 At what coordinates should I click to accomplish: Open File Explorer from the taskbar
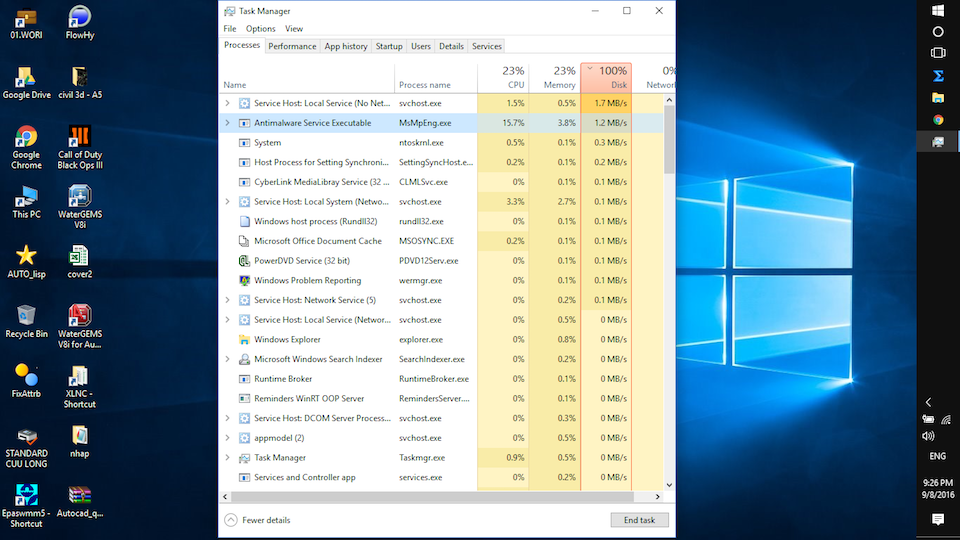coord(938,98)
